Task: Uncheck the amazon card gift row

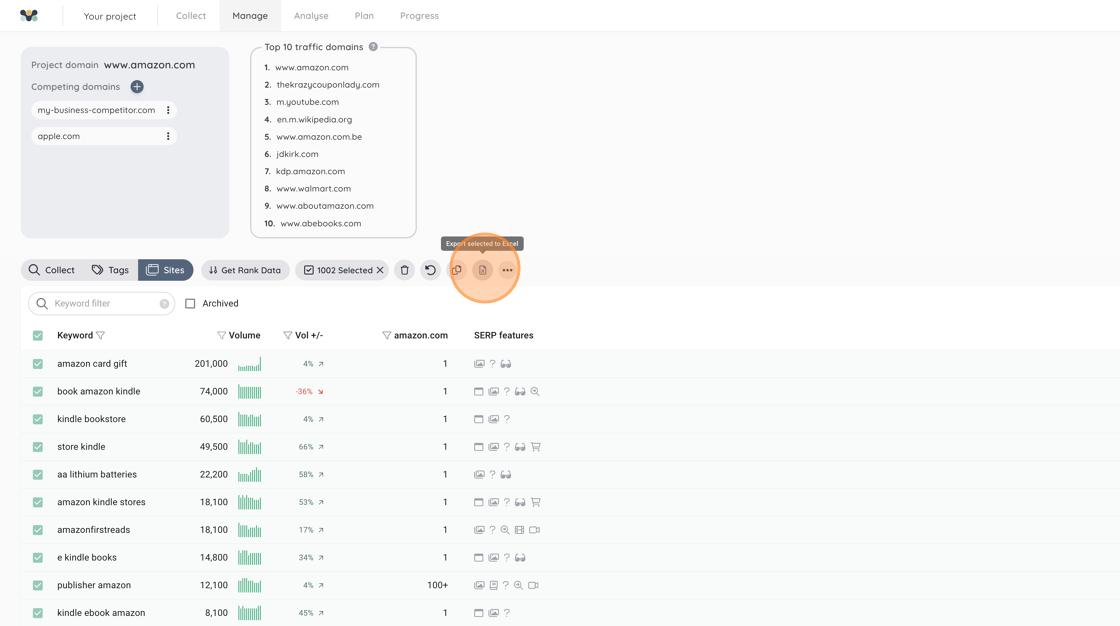Action: [38, 364]
